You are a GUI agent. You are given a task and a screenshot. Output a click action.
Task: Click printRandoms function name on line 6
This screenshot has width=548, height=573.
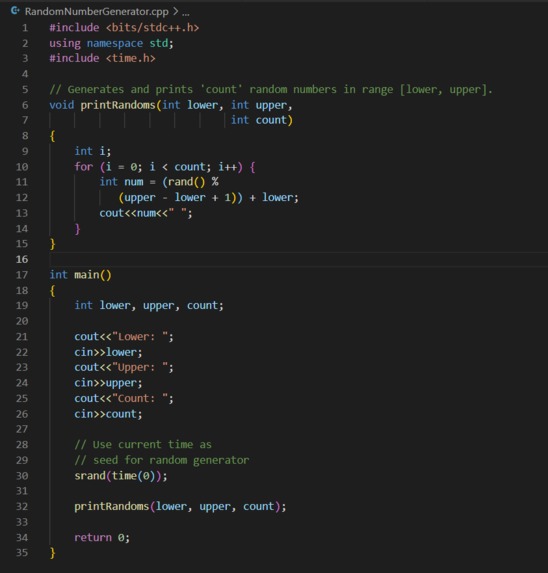click(x=118, y=105)
